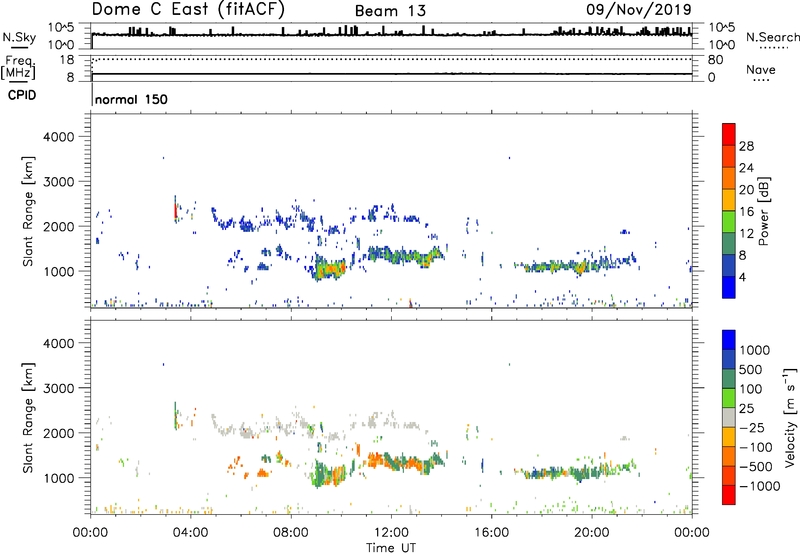Click the 'CPID' label

click(x=22, y=95)
